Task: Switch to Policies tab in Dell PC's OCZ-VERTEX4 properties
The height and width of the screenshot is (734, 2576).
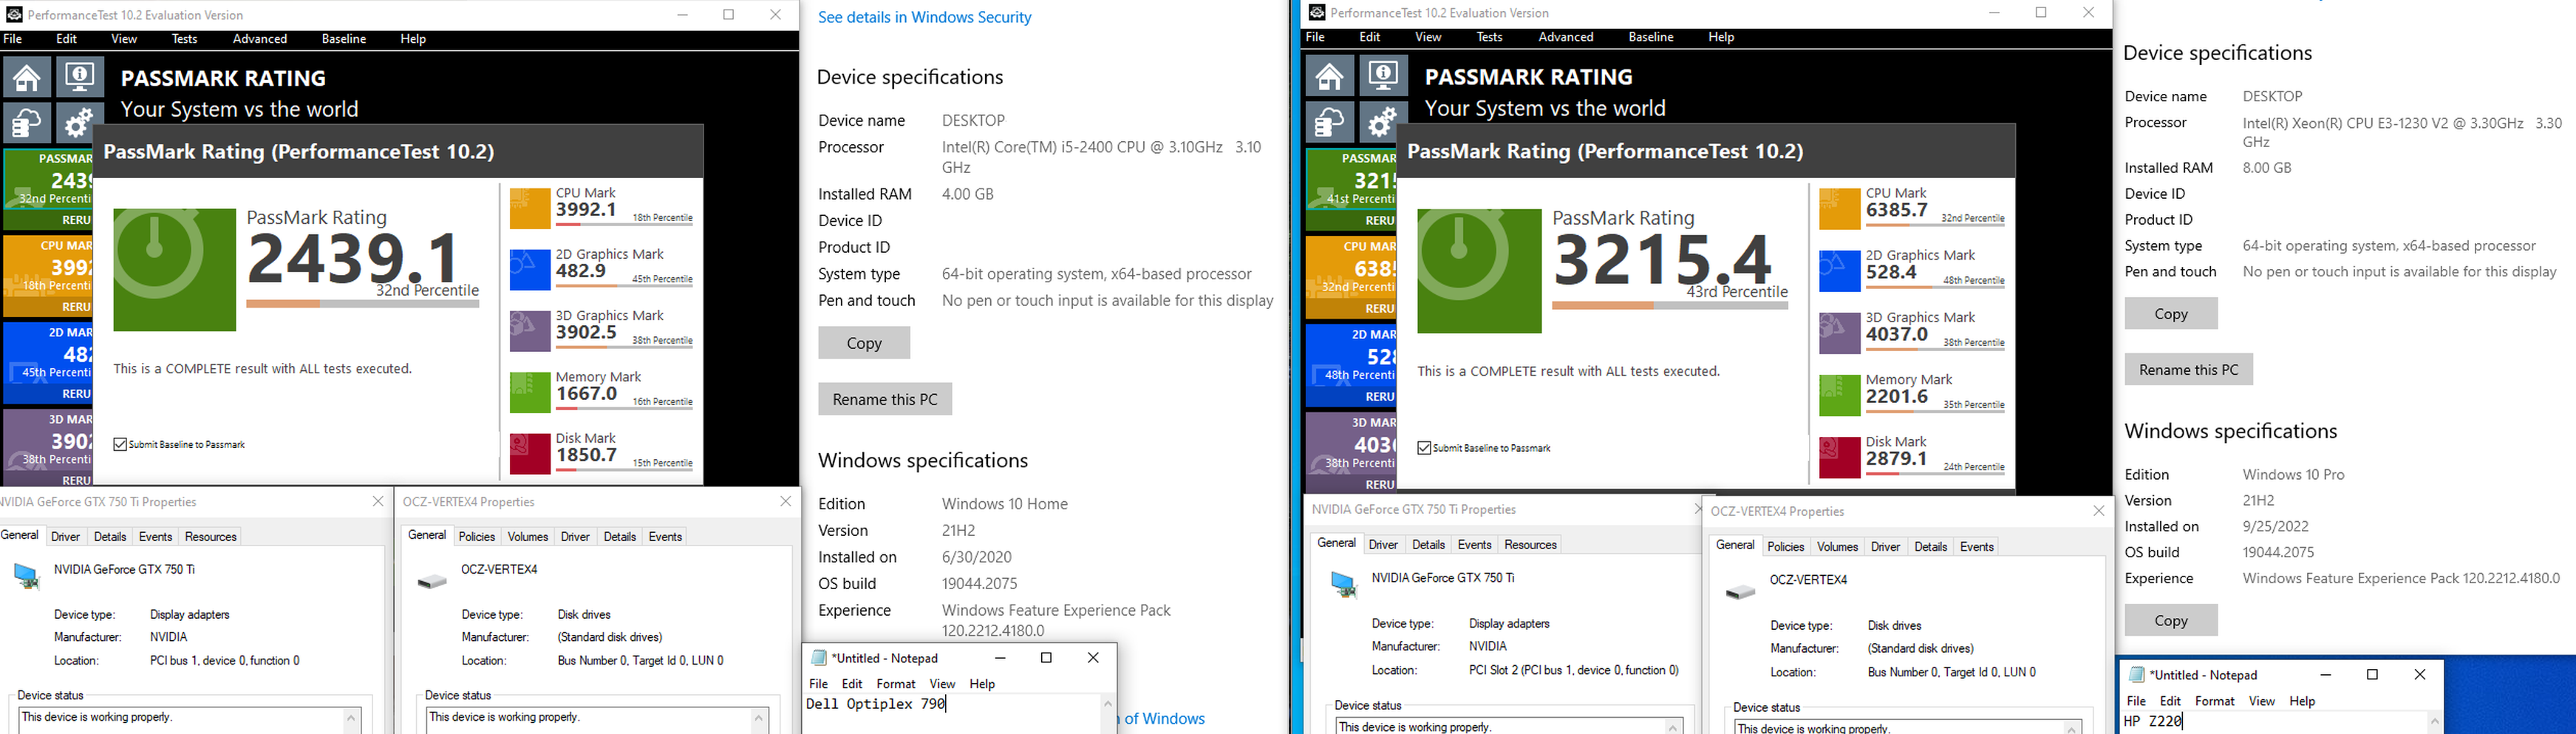Action: (477, 537)
